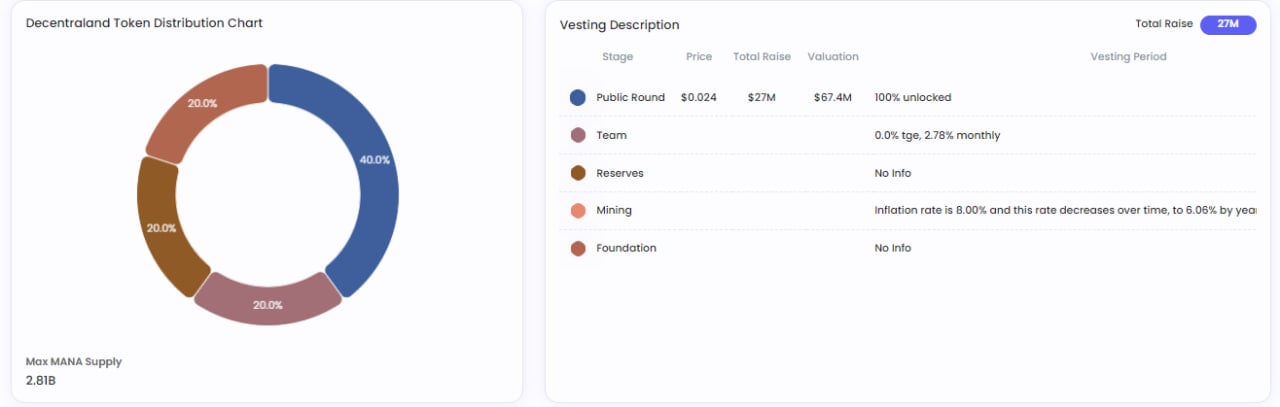The image size is (1280, 407).
Task: Click the Max MANA Supply label
Action: [74, 362]
